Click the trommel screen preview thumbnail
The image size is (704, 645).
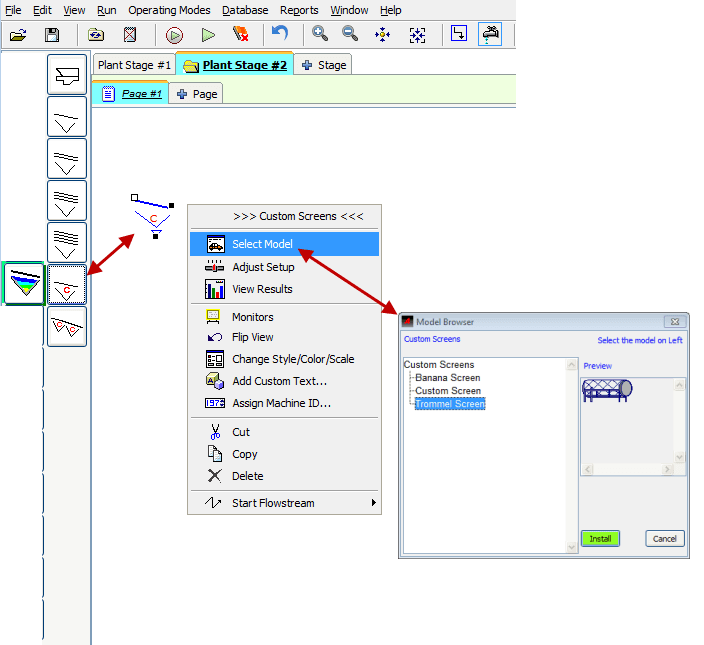[x=607, y=390]
